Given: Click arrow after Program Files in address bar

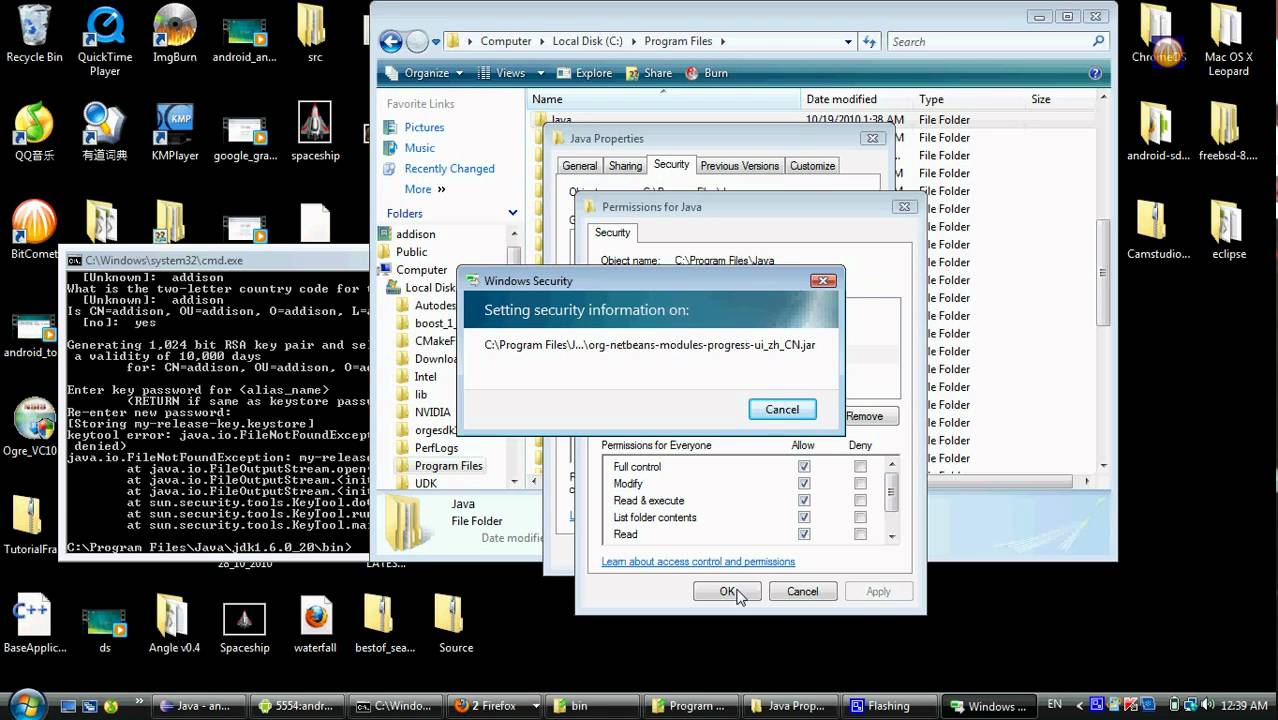Looking at the screenshot, I should [x=722, y=42].
